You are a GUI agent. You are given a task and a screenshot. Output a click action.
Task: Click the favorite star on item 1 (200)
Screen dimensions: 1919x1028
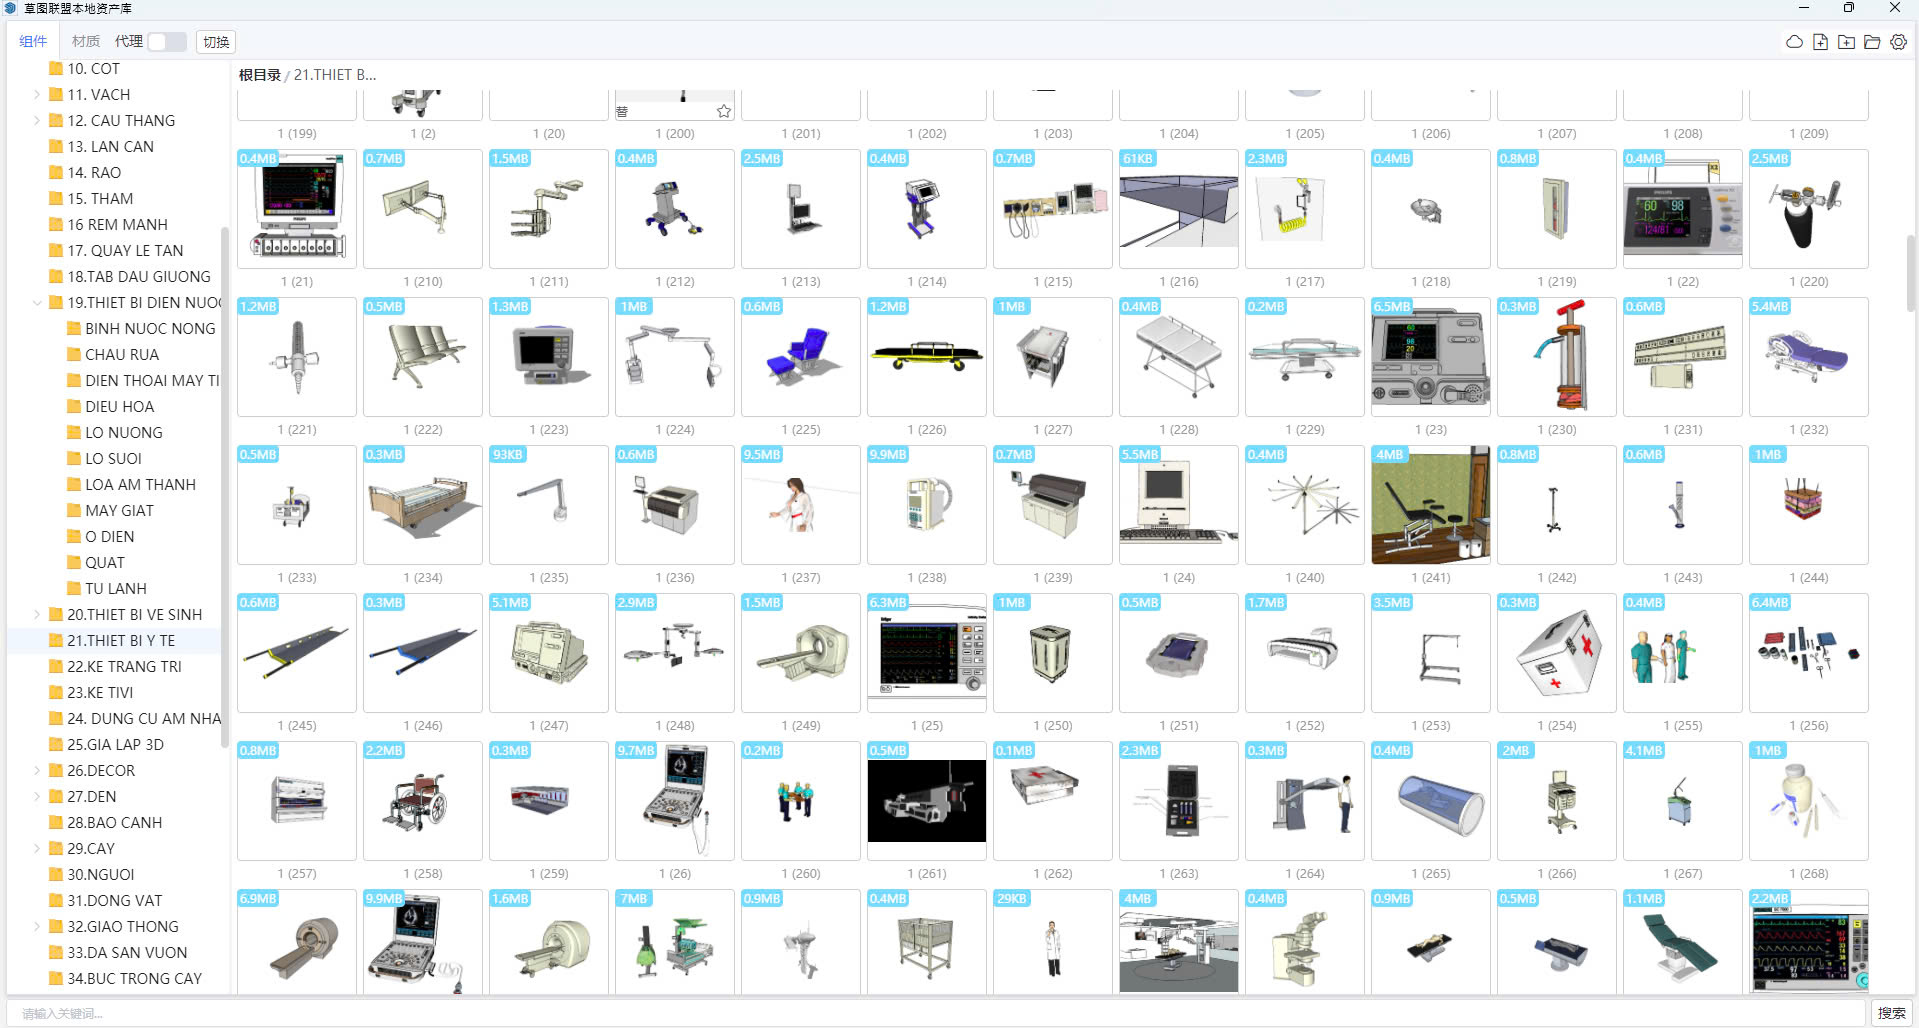pyautogui.click(x=724, y=111)
